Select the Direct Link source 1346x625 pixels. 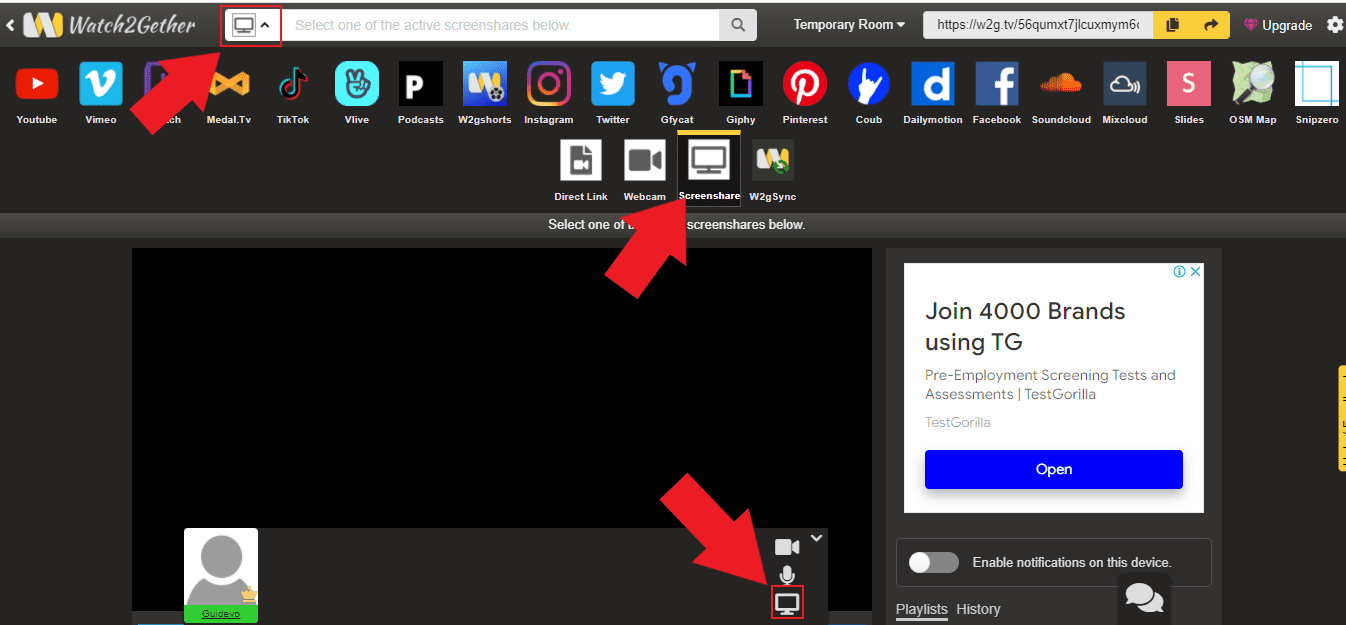[581, 161]
